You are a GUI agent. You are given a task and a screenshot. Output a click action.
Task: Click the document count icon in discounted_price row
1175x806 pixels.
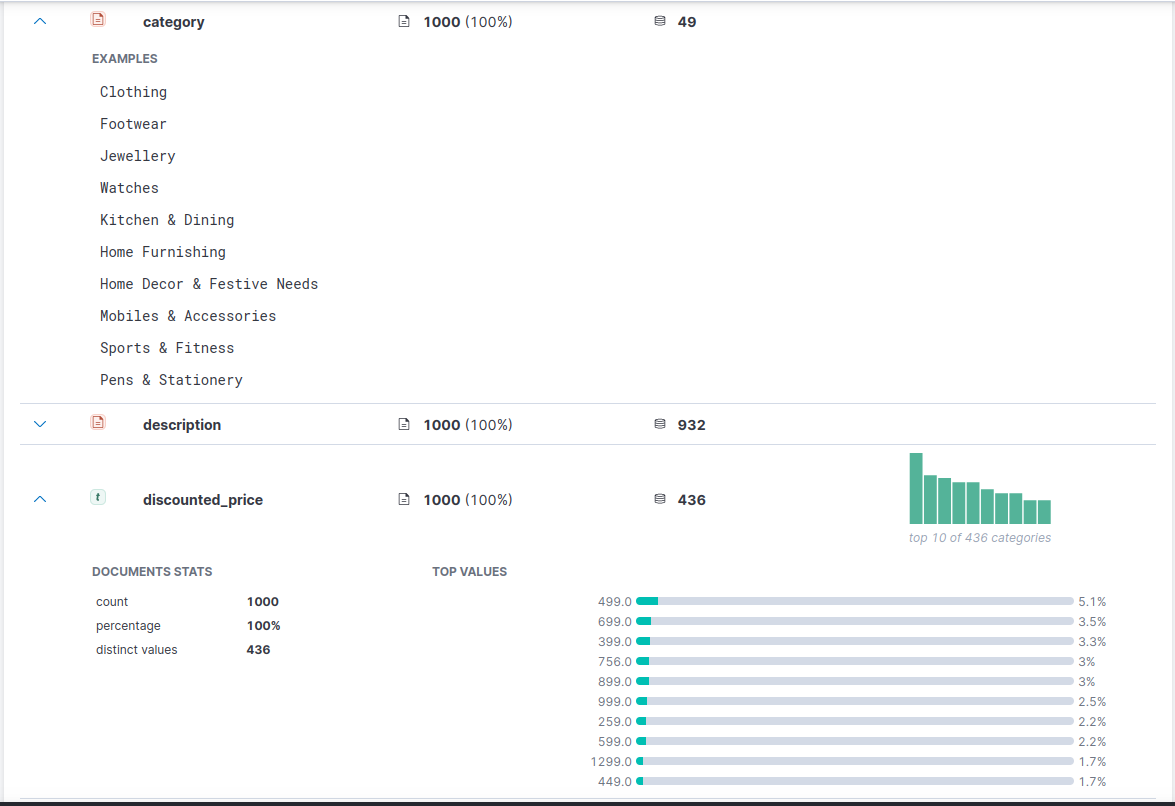(x=404, y=500)
